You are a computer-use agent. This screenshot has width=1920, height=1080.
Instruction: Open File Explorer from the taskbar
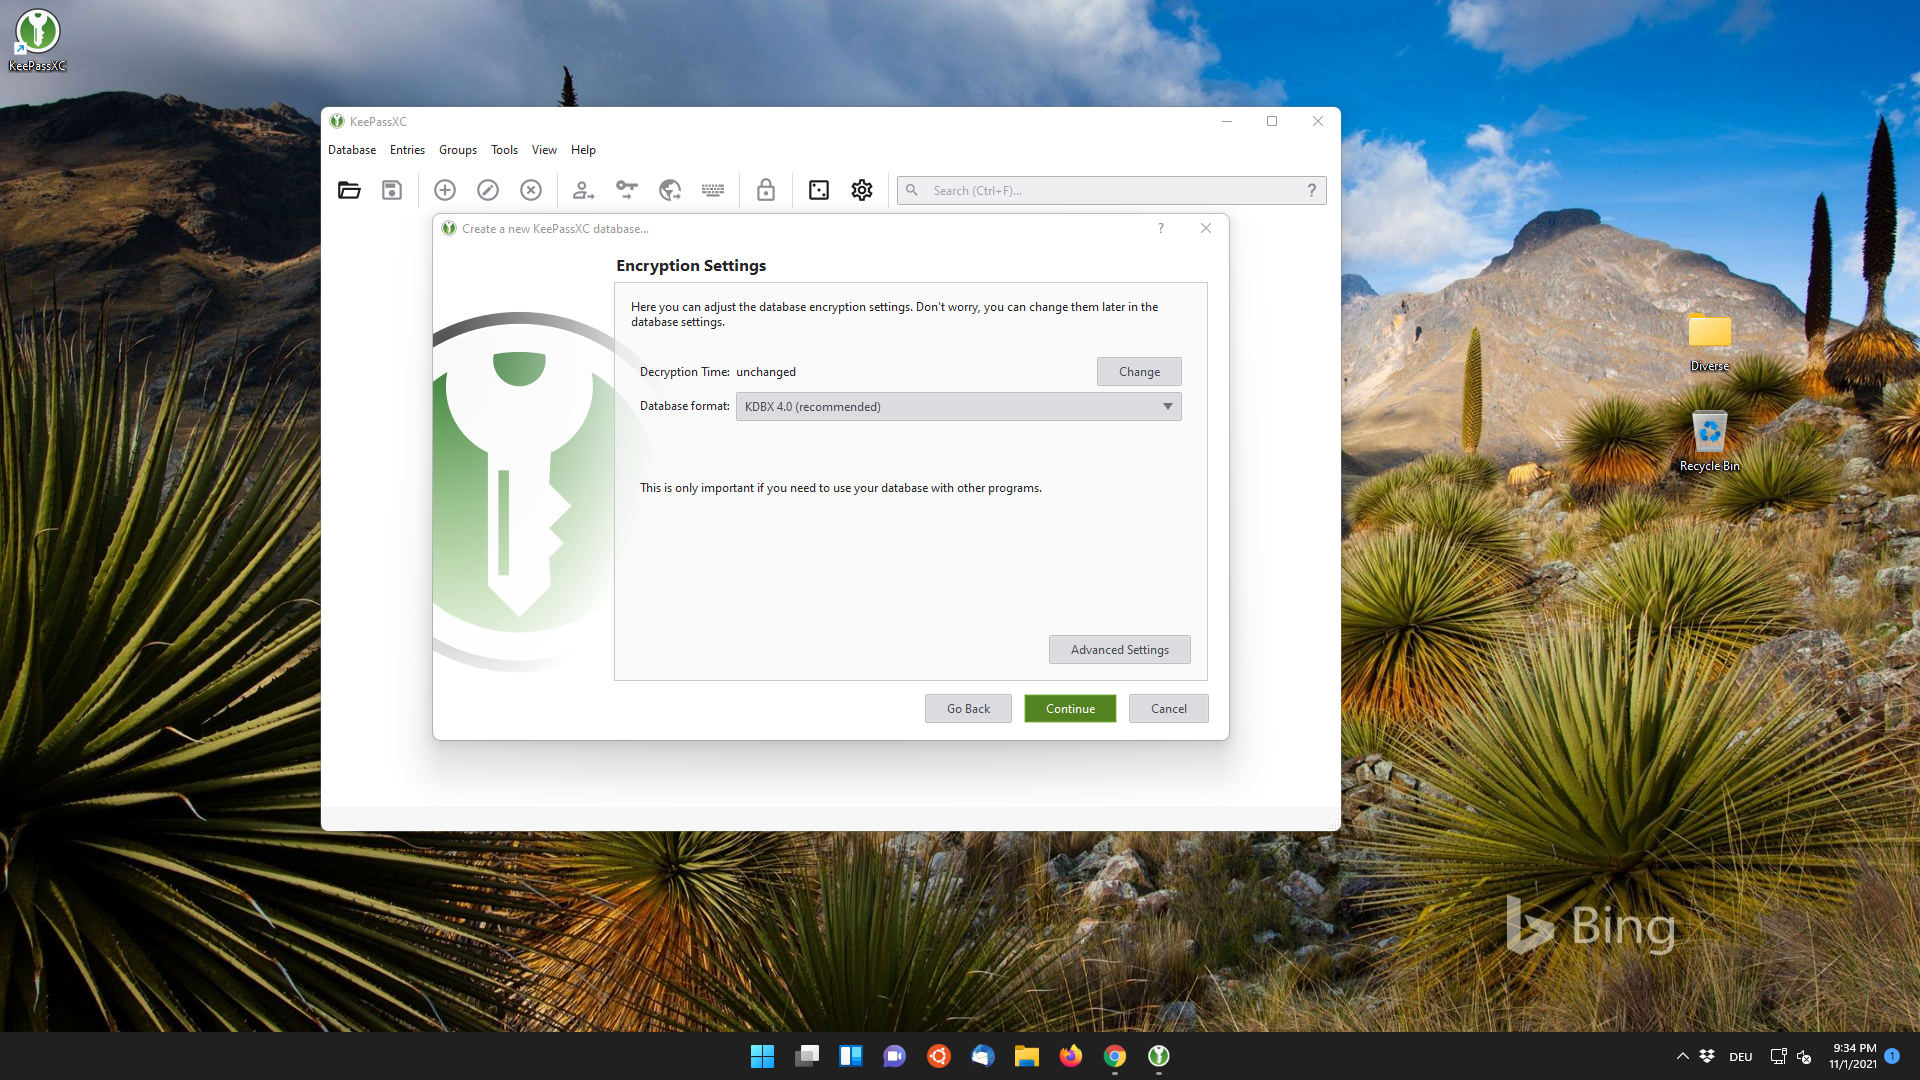click(1027, 1056)
